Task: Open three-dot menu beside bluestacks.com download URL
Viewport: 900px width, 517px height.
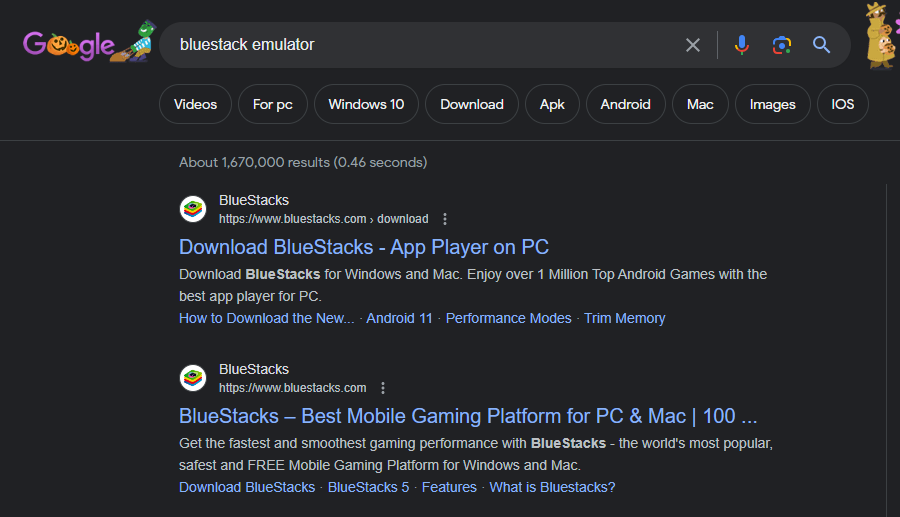Action: [445, 219]
